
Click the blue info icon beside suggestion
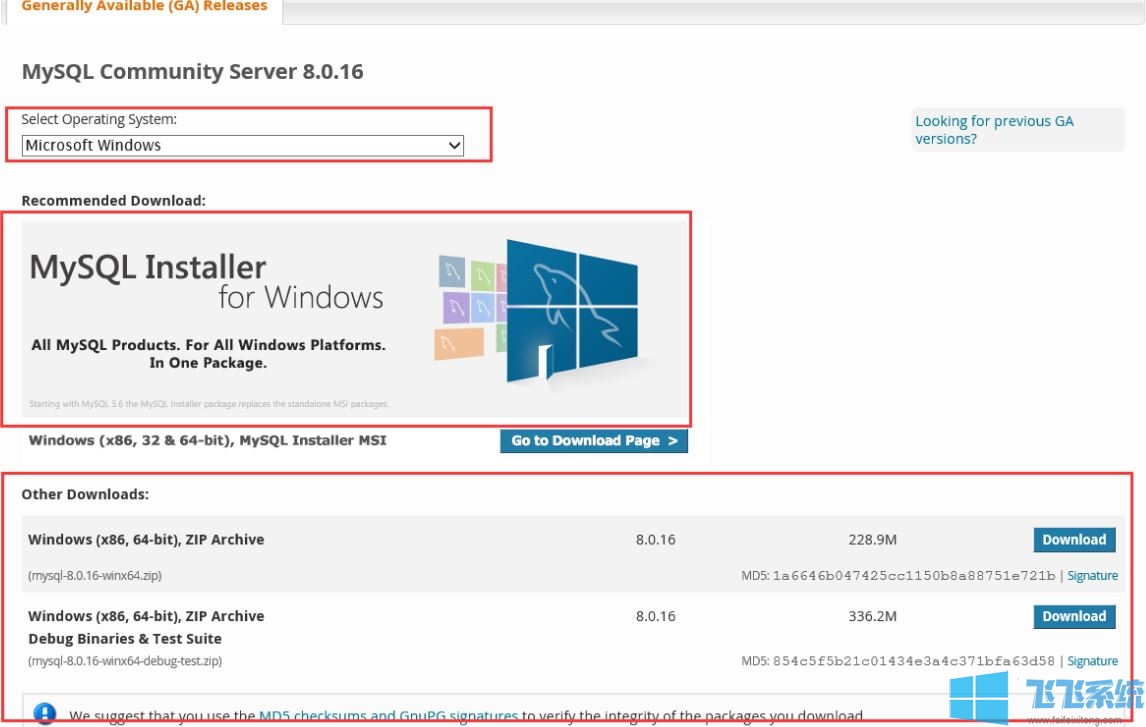[x=45, y=714]
